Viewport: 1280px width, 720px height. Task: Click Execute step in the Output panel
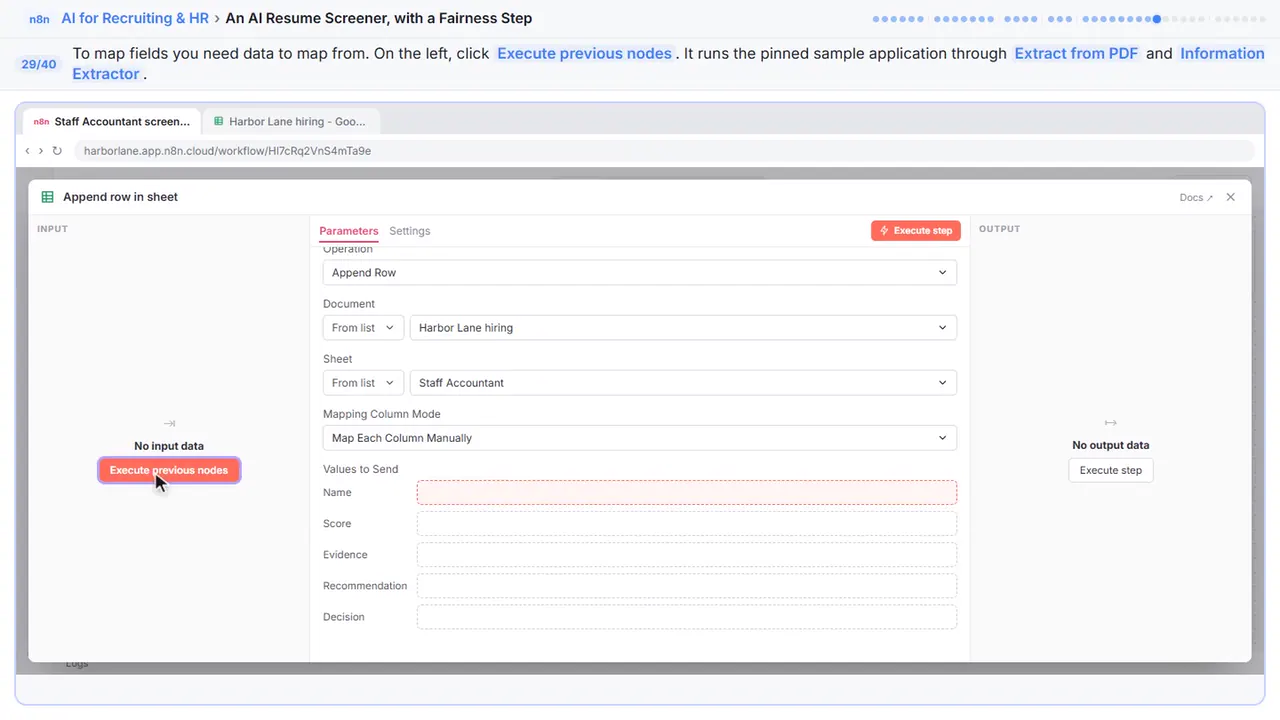[x=1111, y=470]
